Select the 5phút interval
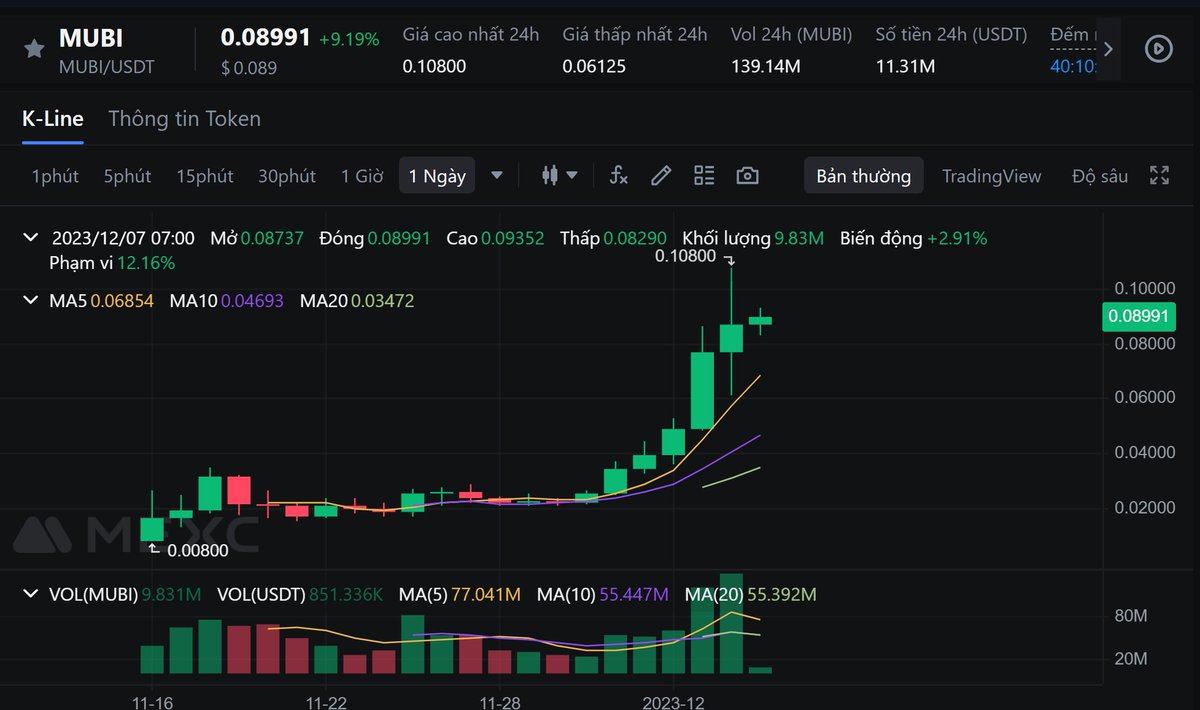Screen dimensions: 1200x710 coord(127,176)
